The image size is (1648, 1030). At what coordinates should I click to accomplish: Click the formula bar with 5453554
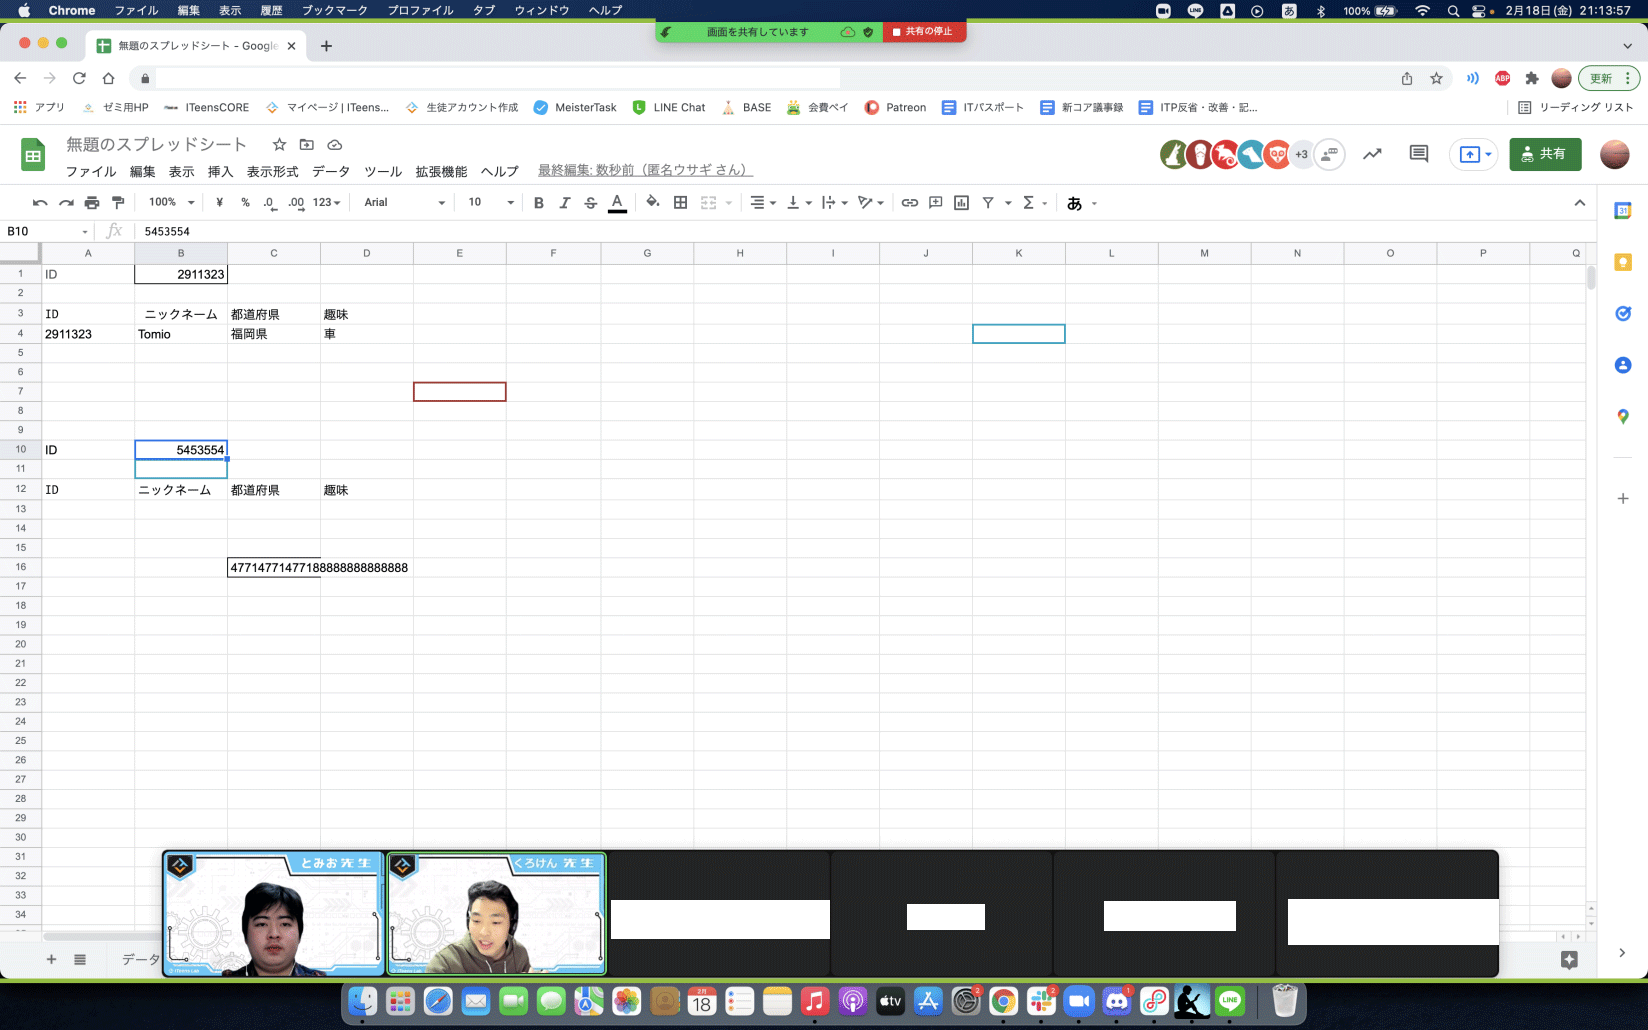coord(860,231)
